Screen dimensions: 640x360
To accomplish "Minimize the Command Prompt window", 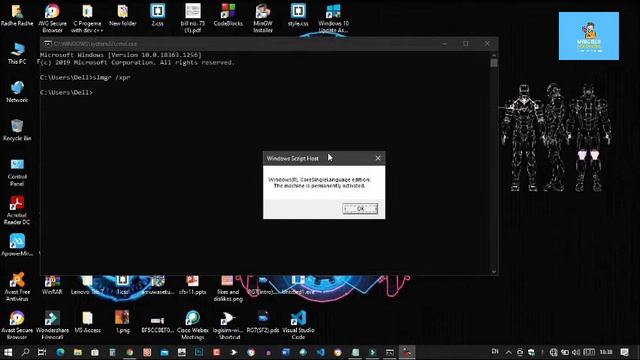I will click(x=444, y=43).
